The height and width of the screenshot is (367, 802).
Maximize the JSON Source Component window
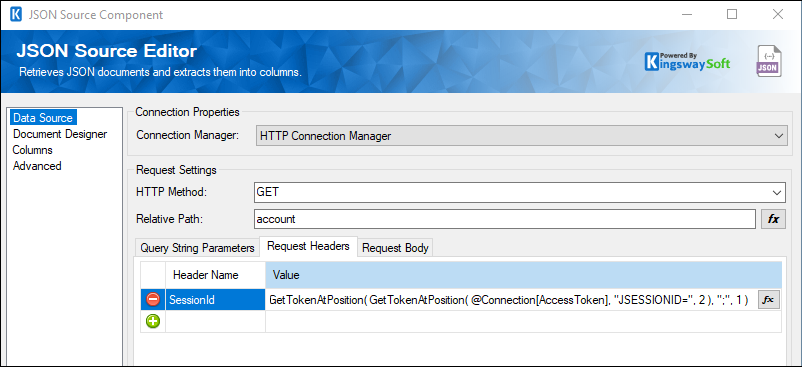coord(732,14)
